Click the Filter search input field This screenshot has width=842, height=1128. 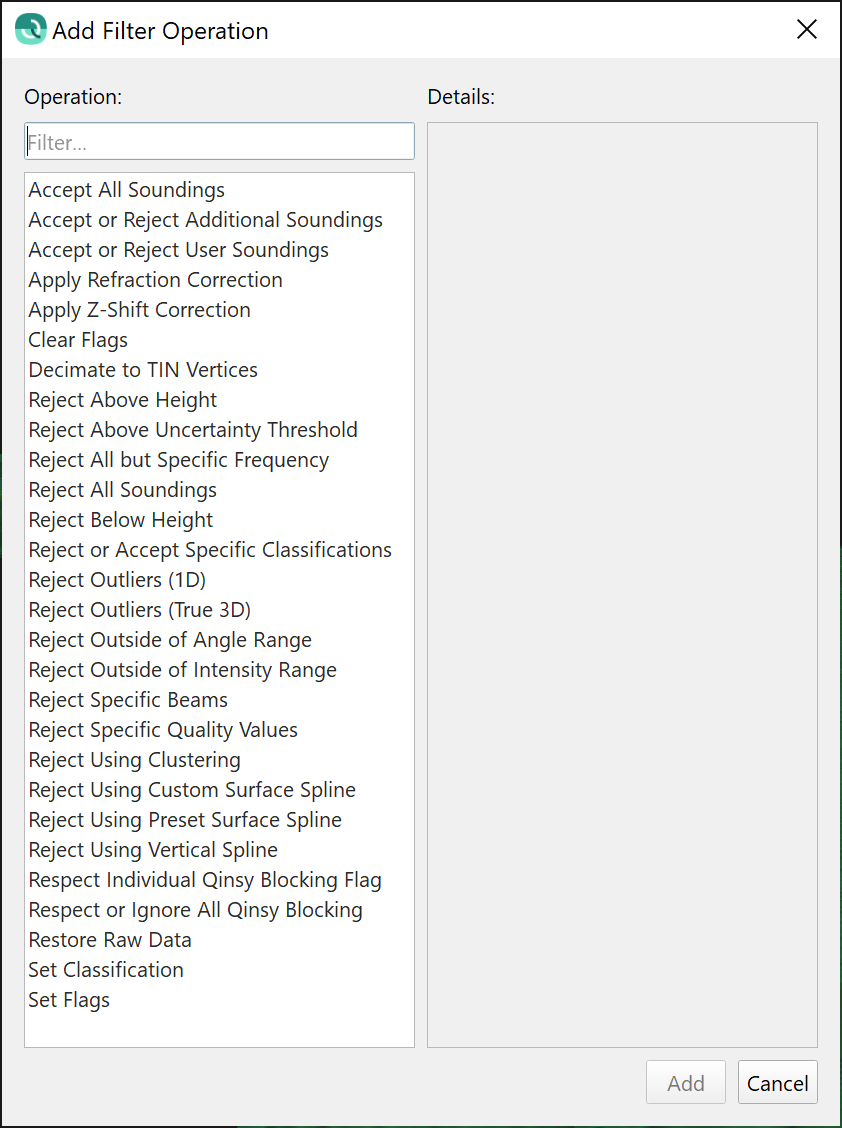(x=219, y=142)
